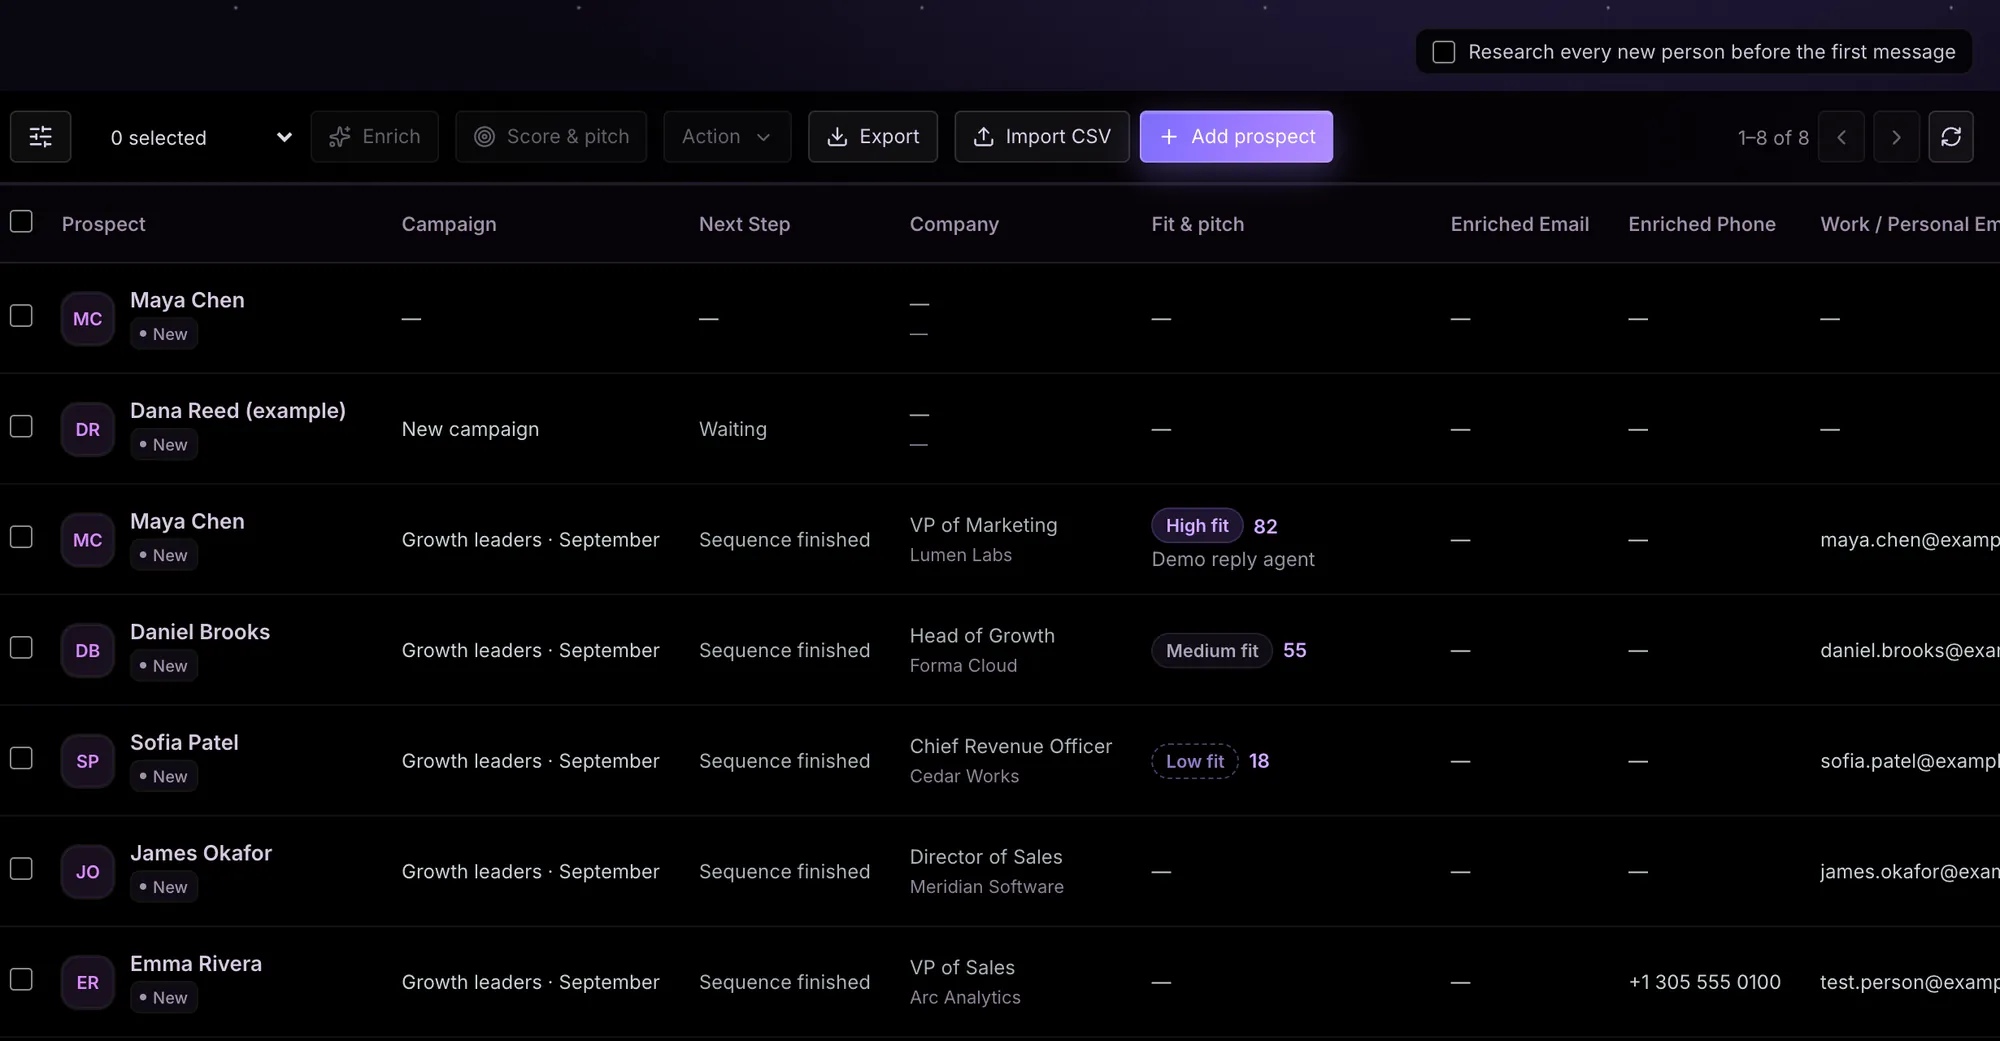
Task: Click the Fit & pitch column header
Action: (1197, 224)
